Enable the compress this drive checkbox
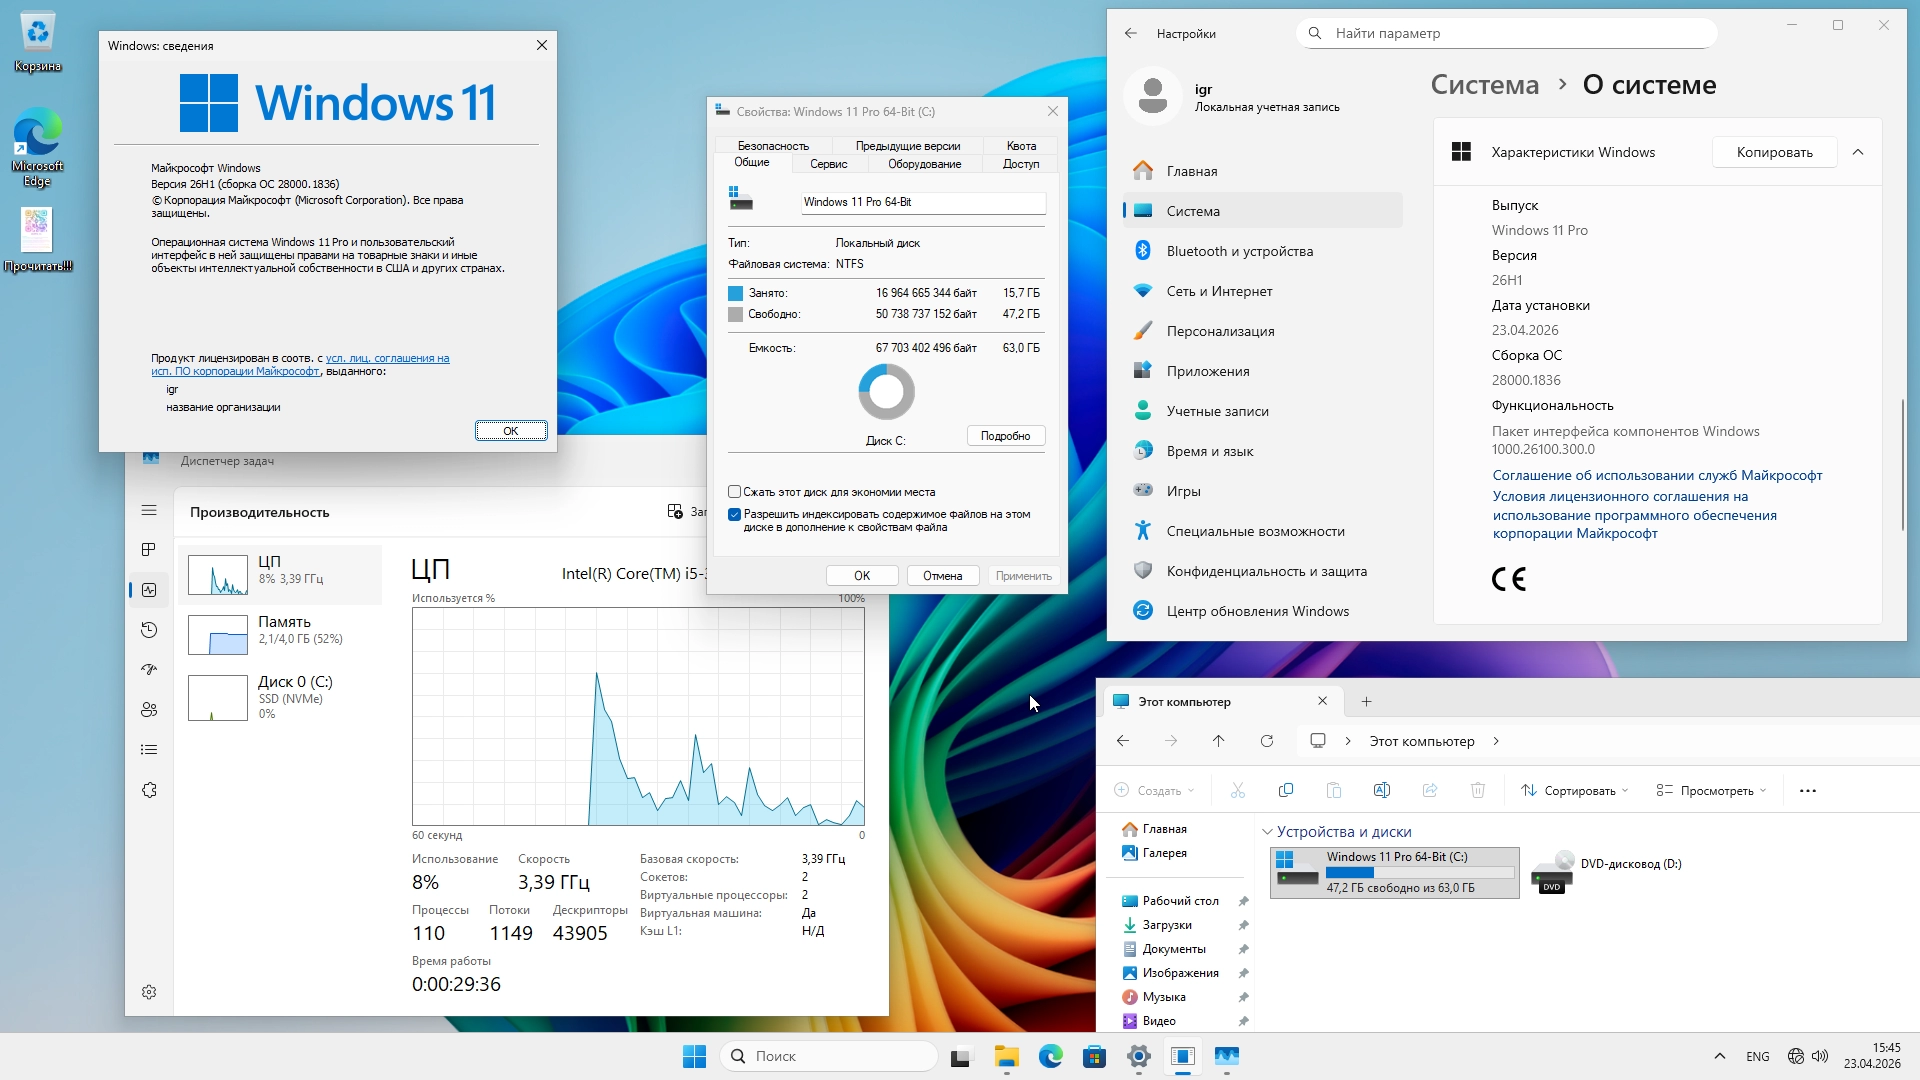 point(735,492)
